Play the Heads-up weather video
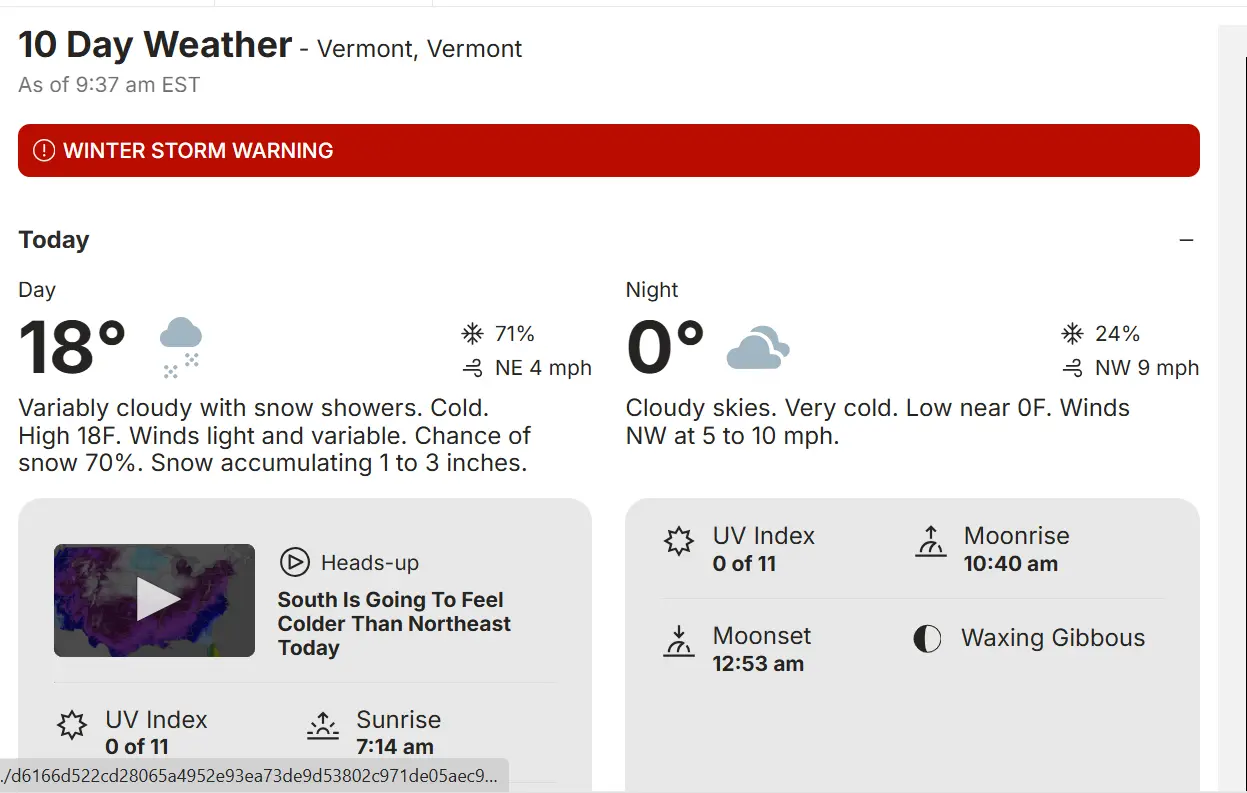The image size is (1247, 793). pos(157,600)
